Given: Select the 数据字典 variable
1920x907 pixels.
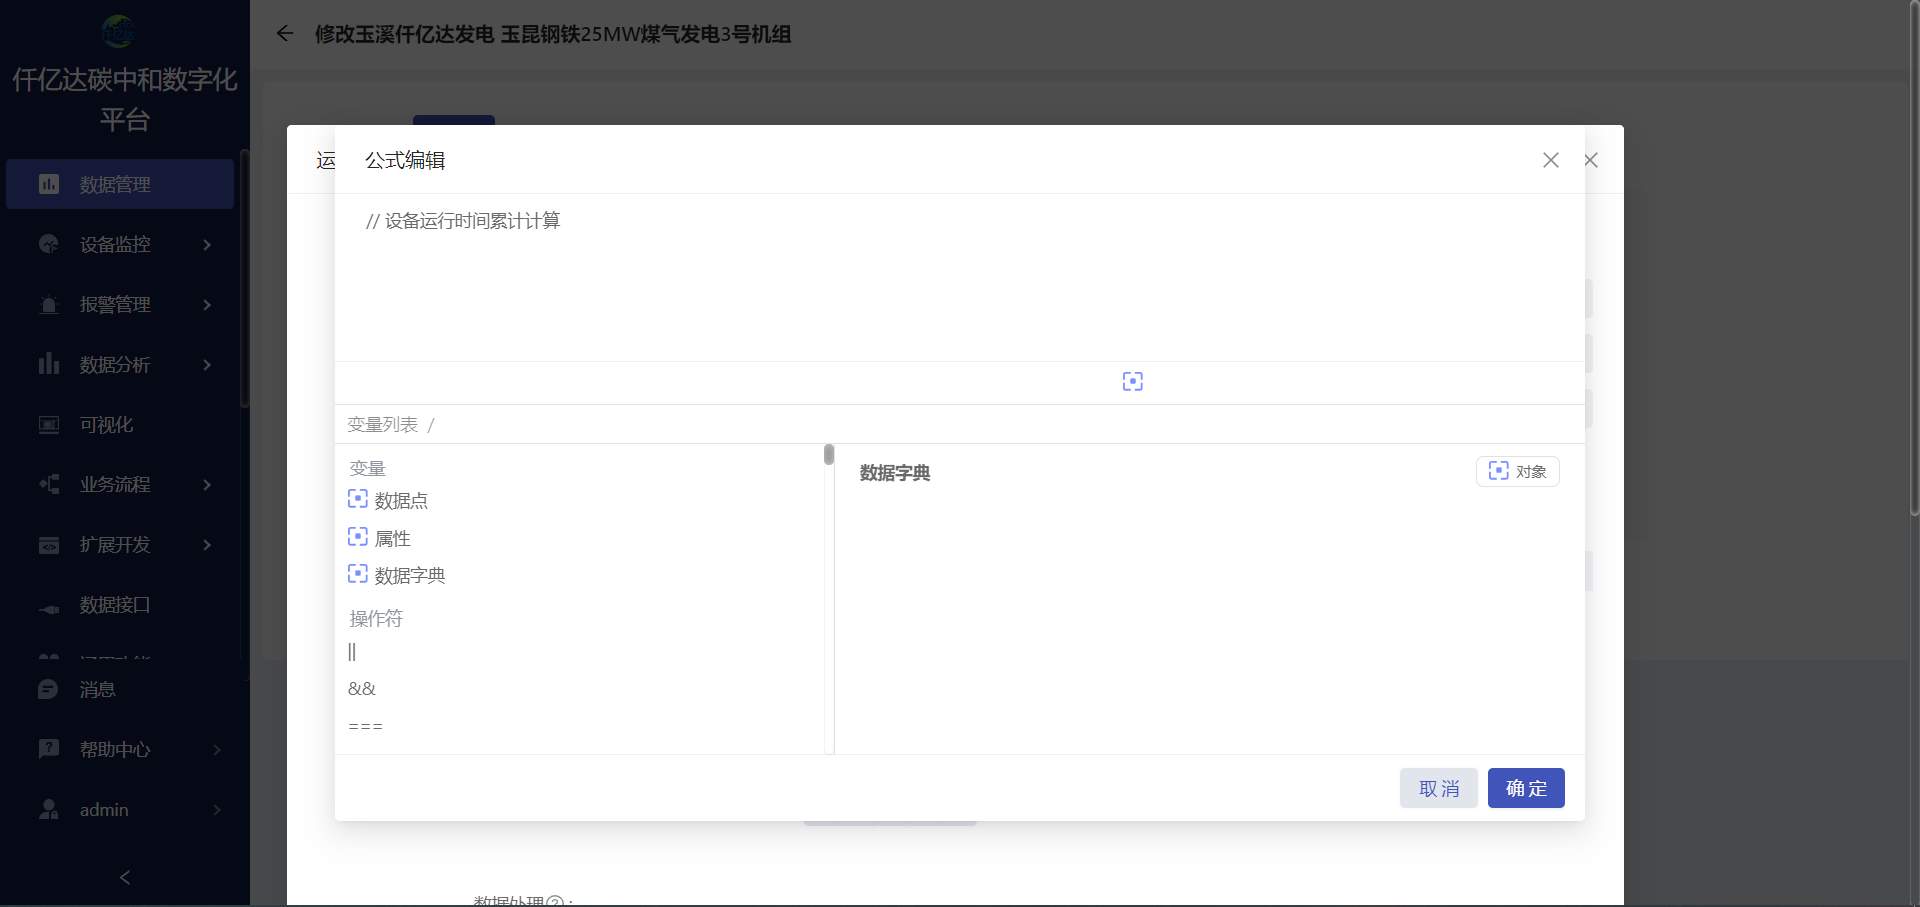Looking at the screenshot, I should tap(410, 575).
